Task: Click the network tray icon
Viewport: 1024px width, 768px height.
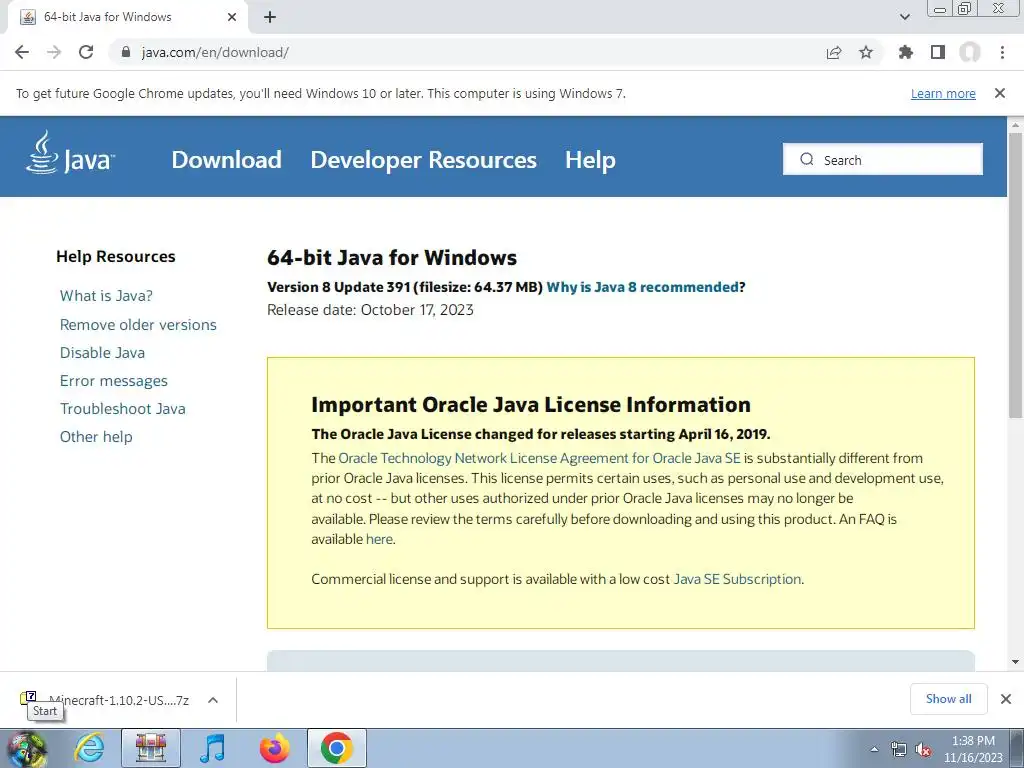Action: pyautogui.click(x=899, y=750)
